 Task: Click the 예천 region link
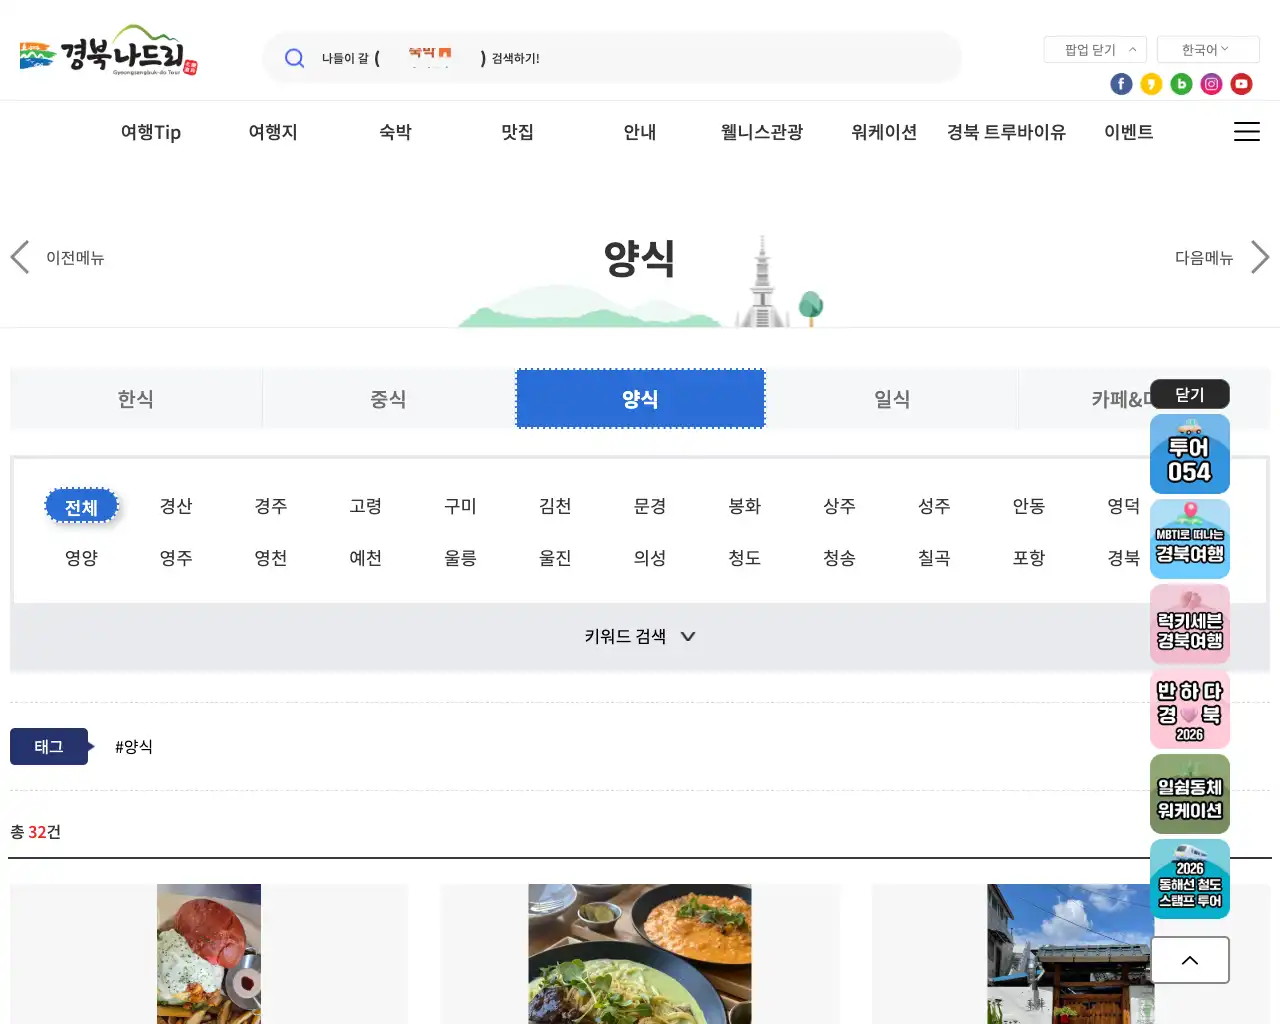pos(365,558)
